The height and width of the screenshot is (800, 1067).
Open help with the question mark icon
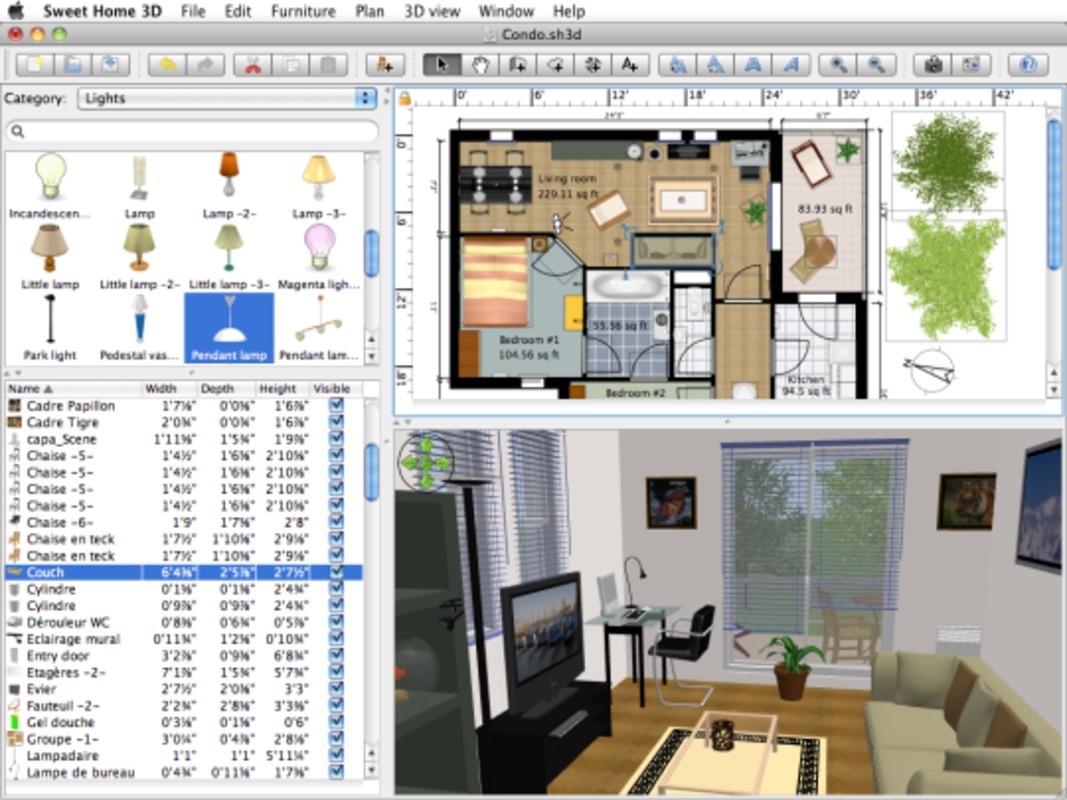pos(1027,65)
